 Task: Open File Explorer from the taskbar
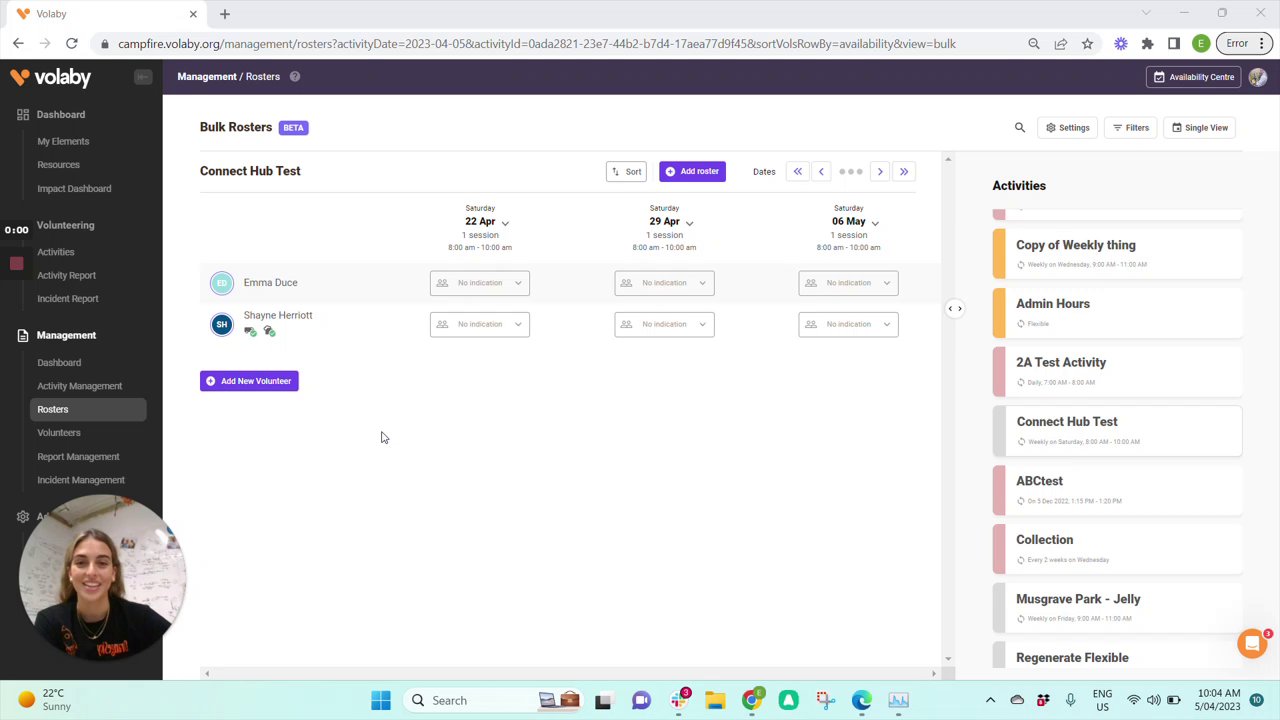coord(715,701)
